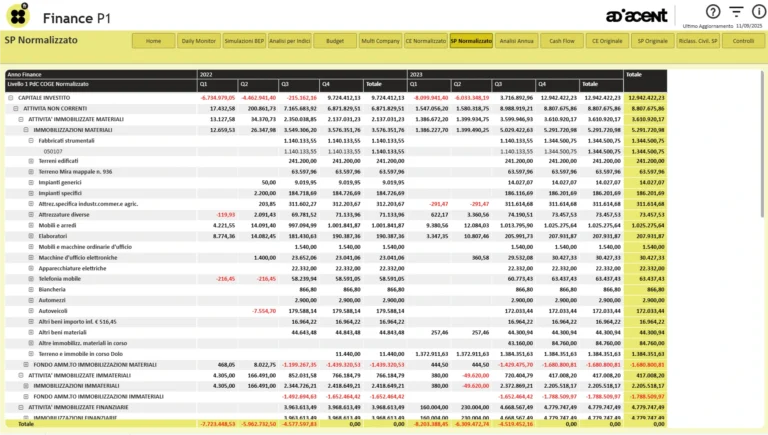The image size is (768, 435).
Task: Expand the Terreni edificati row
Action: [30, 161]
